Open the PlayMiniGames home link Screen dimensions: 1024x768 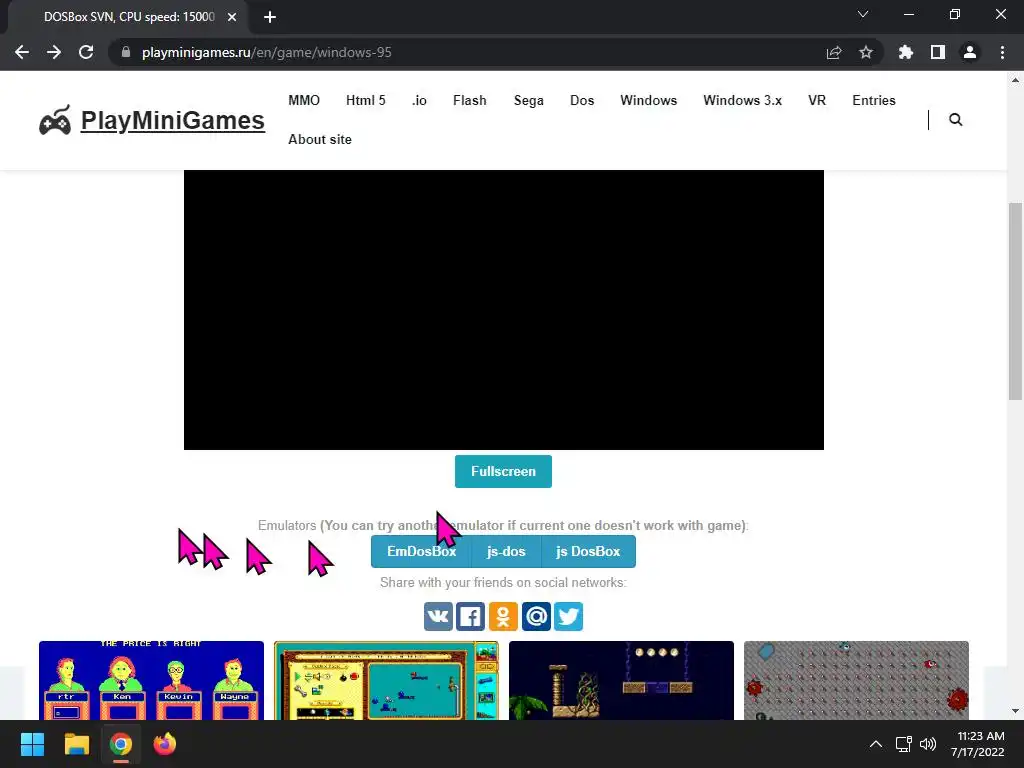tap(172, 120)
